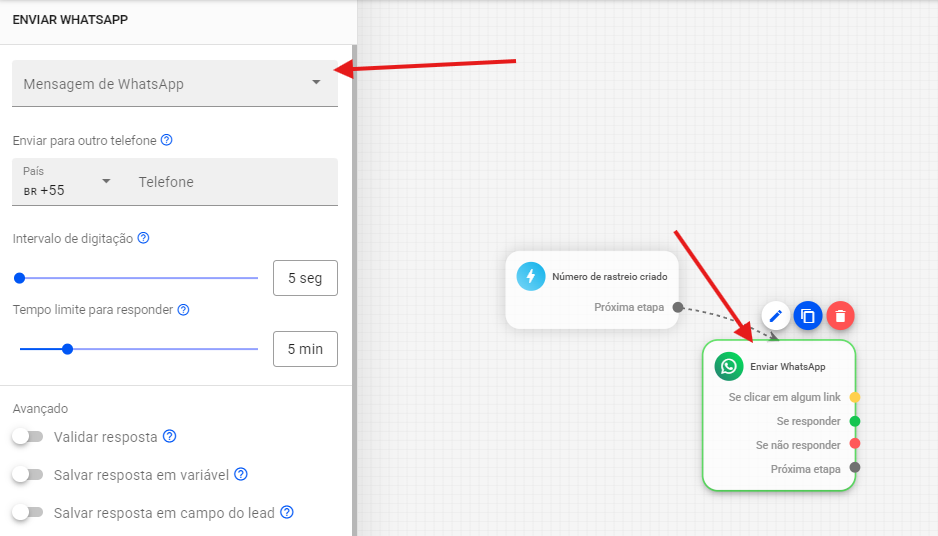Open the Mensagem de WhatsApp dropdown
Image resolution: width=938 pixels, height=536 pixels.
[174, 84]
